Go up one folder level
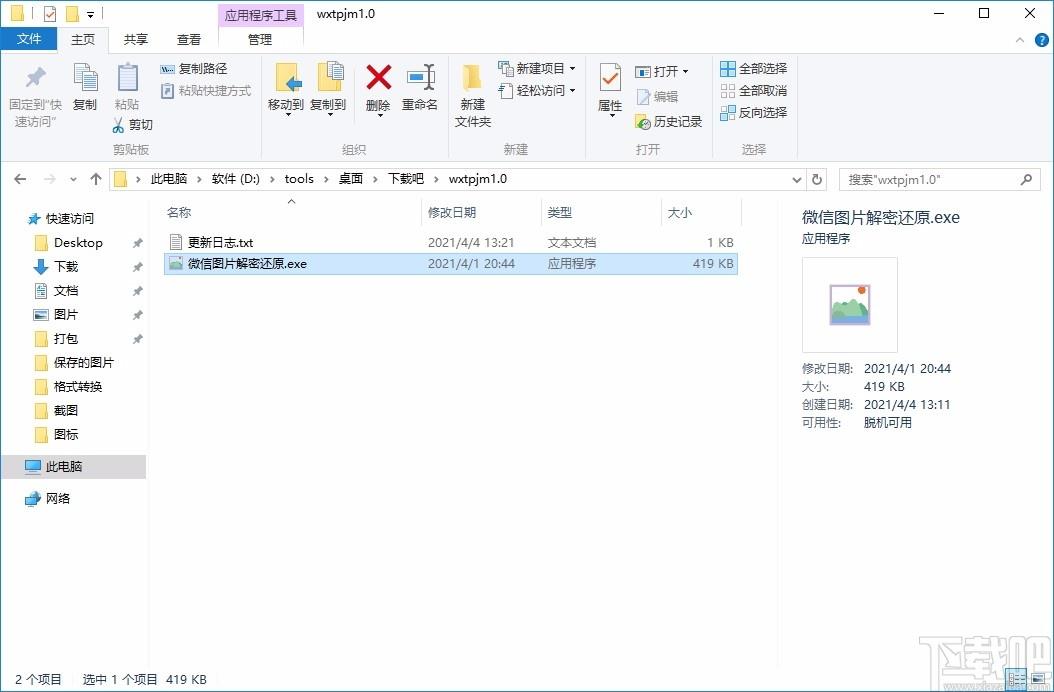Viewport: 1054px width, 692px height. (x=95, y=179)
